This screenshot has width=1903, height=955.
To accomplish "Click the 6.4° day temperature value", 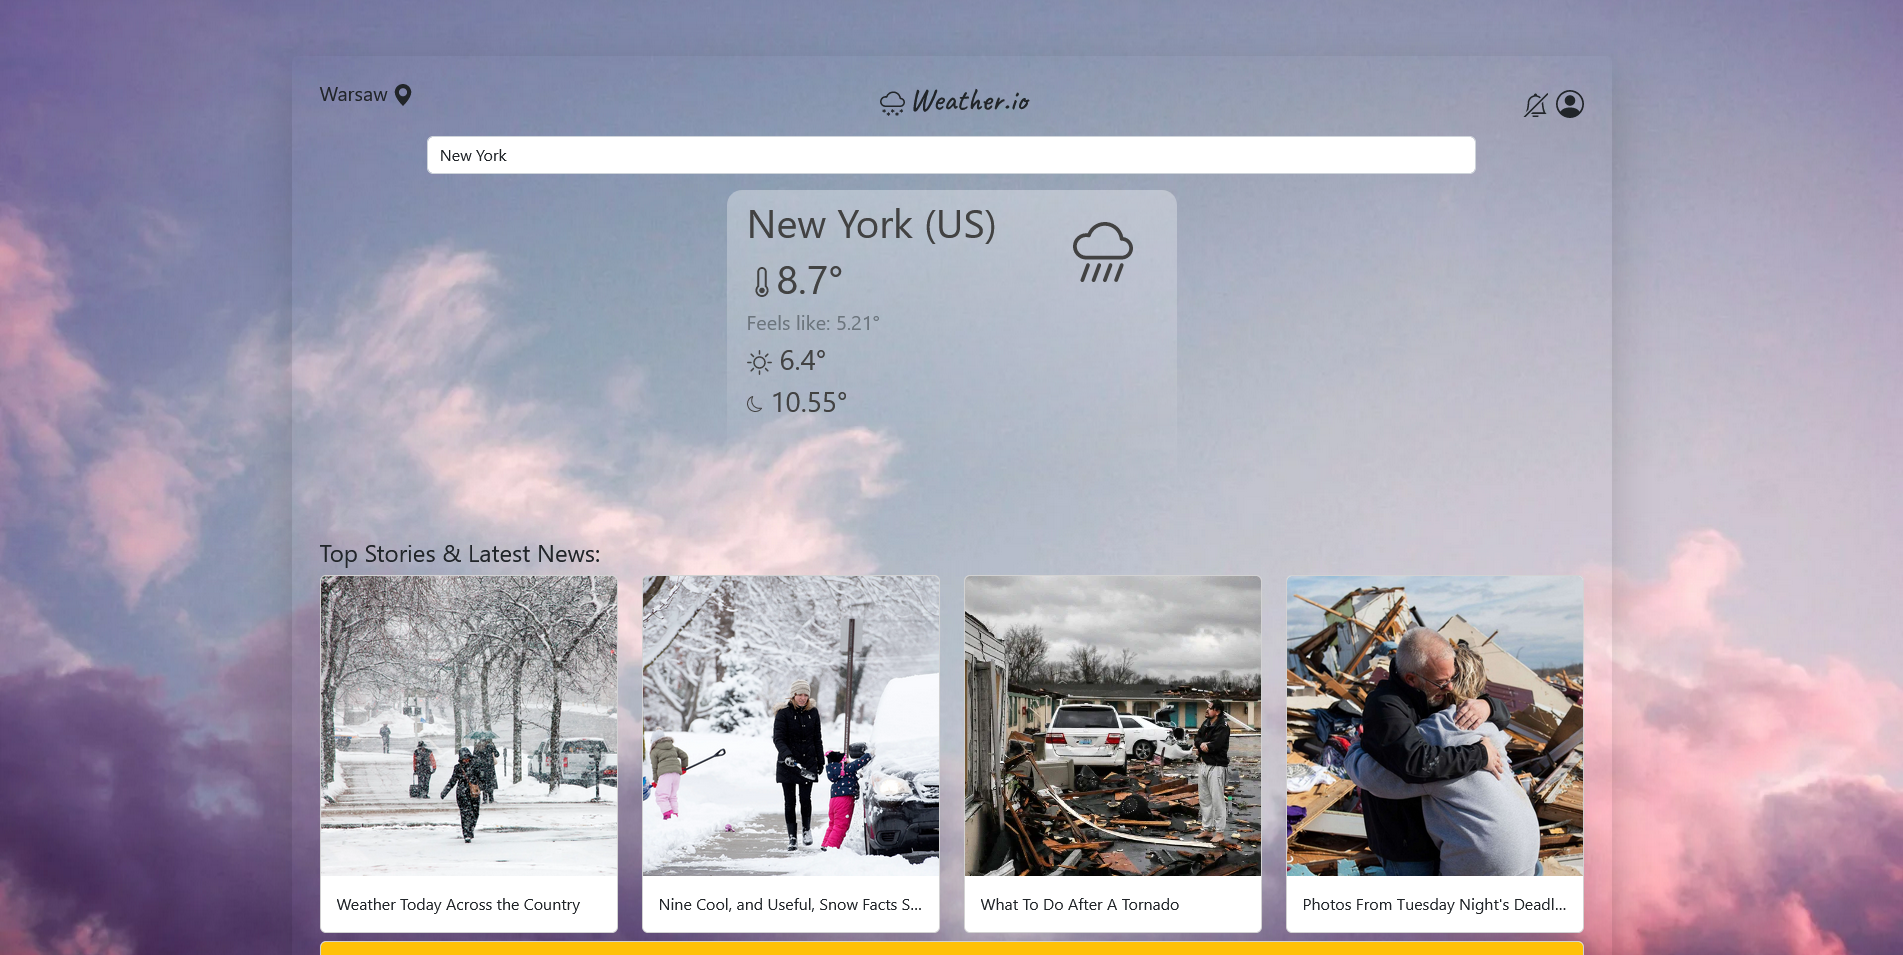I will pyautogui.click(x=803, y=361).
